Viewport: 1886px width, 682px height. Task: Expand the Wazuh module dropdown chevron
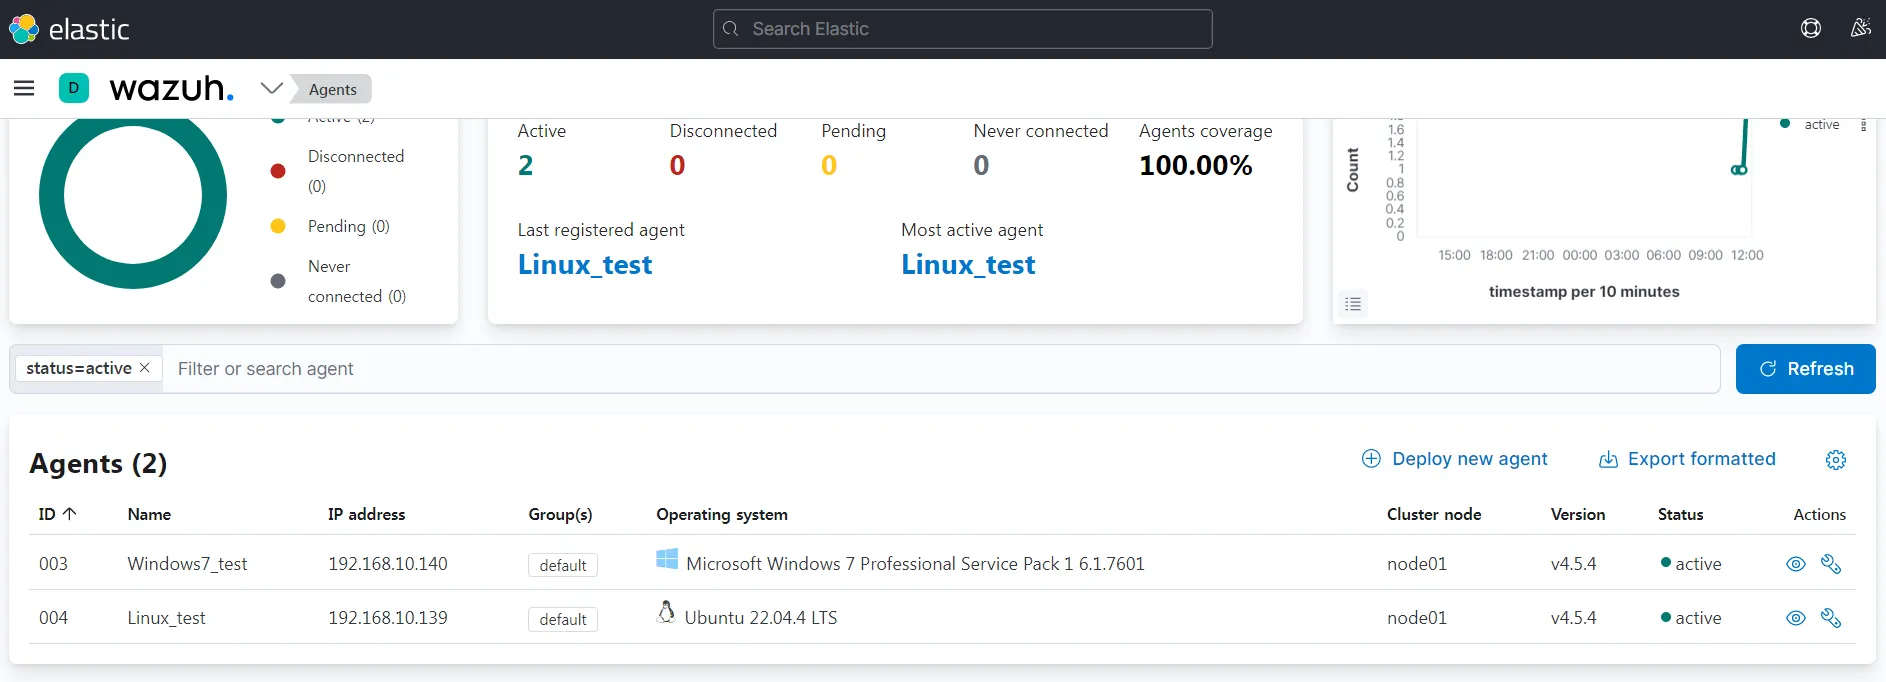click(x=271, y=89)
